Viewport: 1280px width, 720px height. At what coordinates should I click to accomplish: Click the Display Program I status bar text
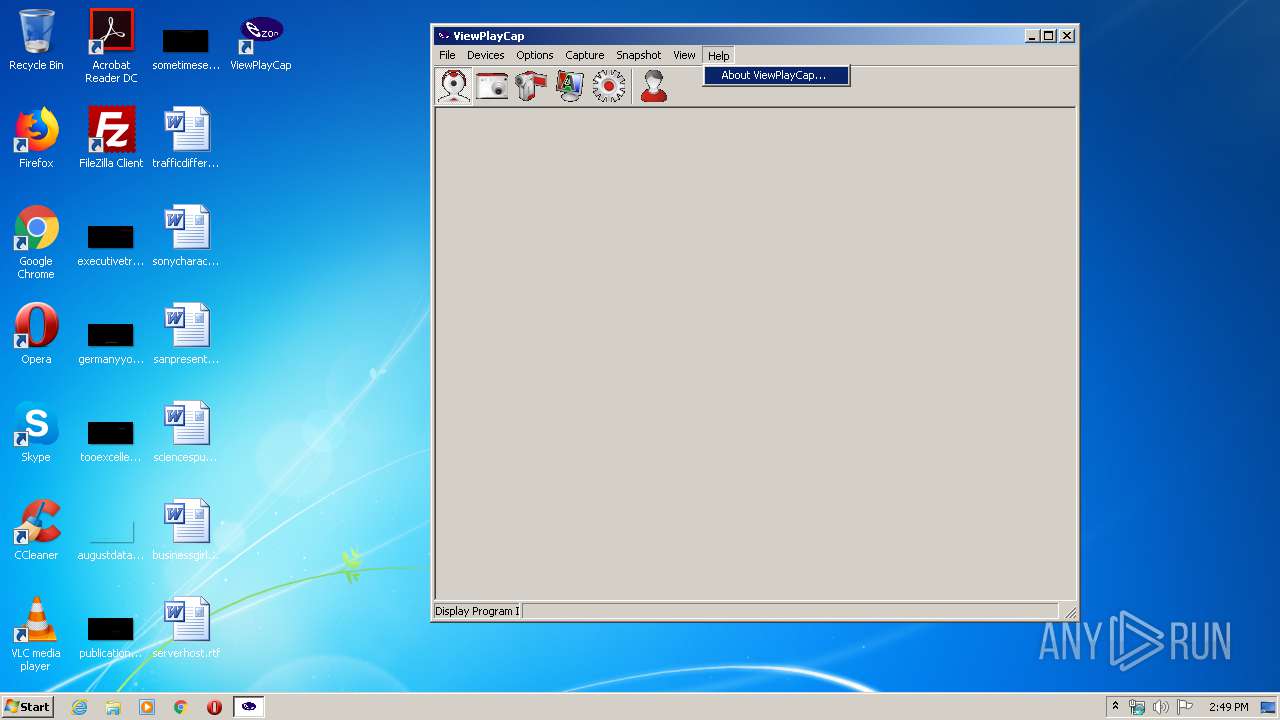point(477,611)
